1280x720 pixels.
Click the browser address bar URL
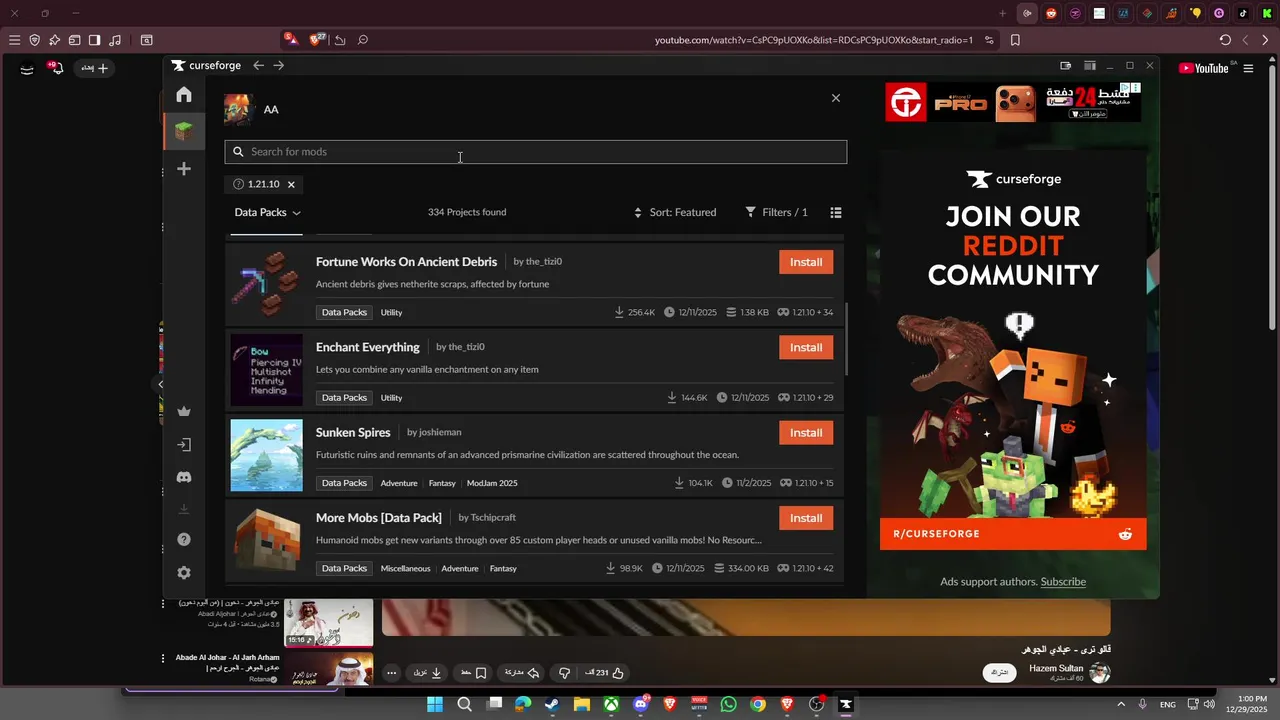coord(813,40)
